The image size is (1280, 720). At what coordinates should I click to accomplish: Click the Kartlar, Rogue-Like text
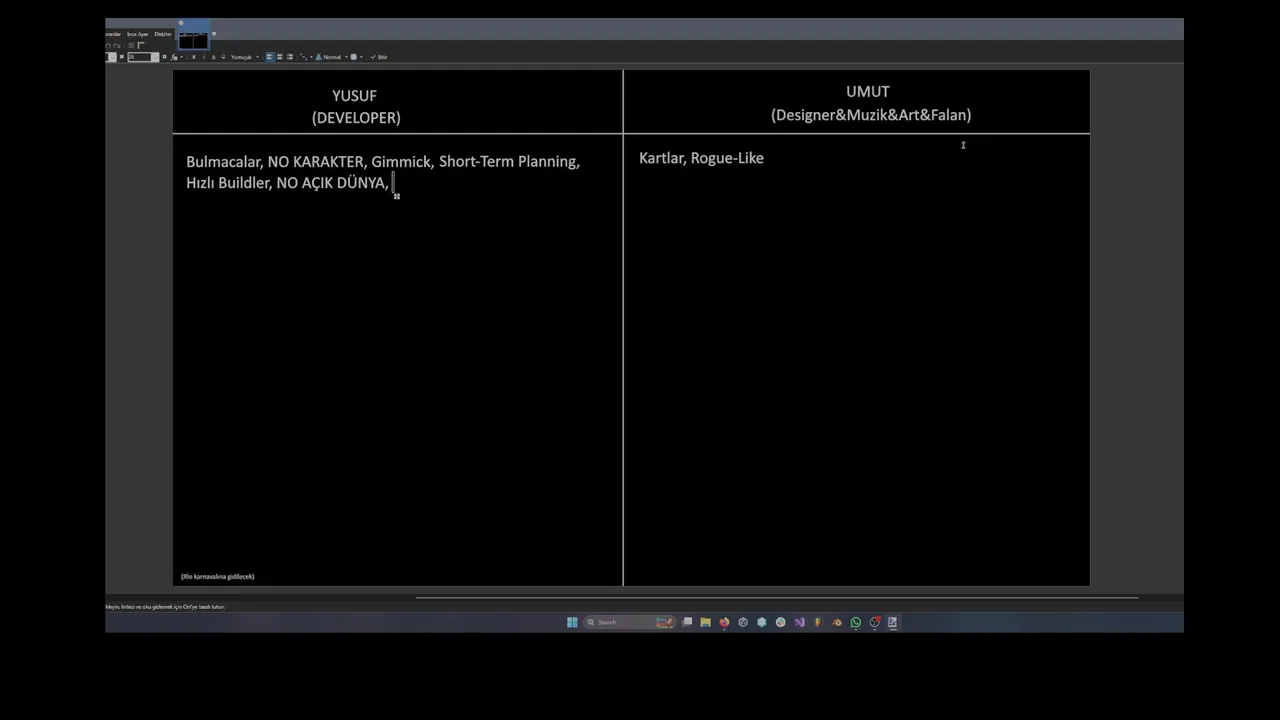click(x=701, y=158)
